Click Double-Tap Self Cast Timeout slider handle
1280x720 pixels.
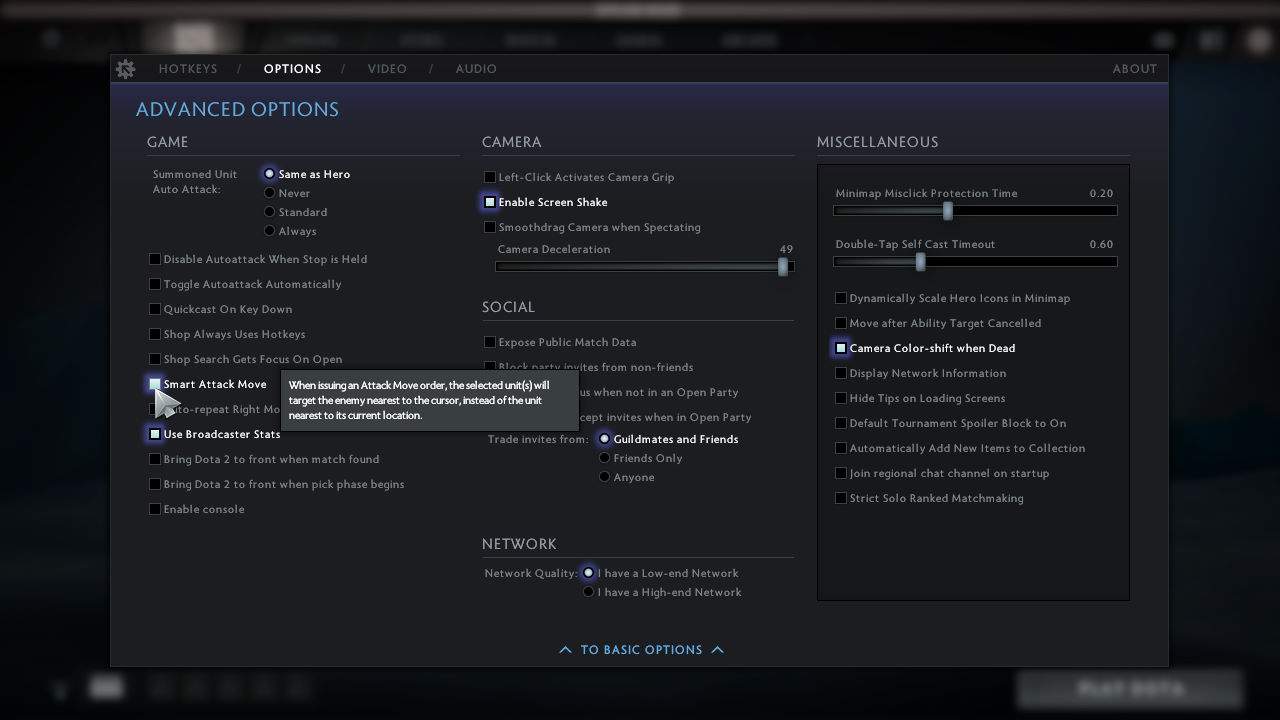pyautogui.click(x=920, y=261)
